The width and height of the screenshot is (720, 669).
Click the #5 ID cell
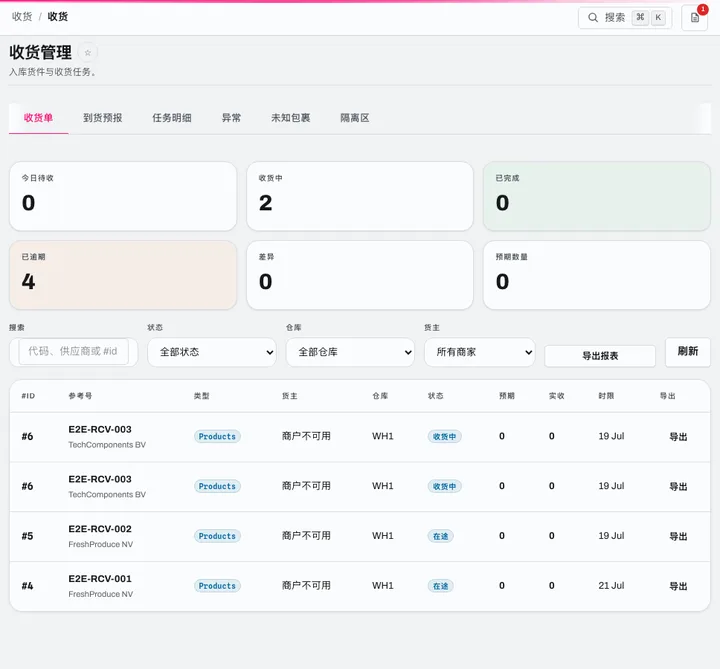(28, 536)
